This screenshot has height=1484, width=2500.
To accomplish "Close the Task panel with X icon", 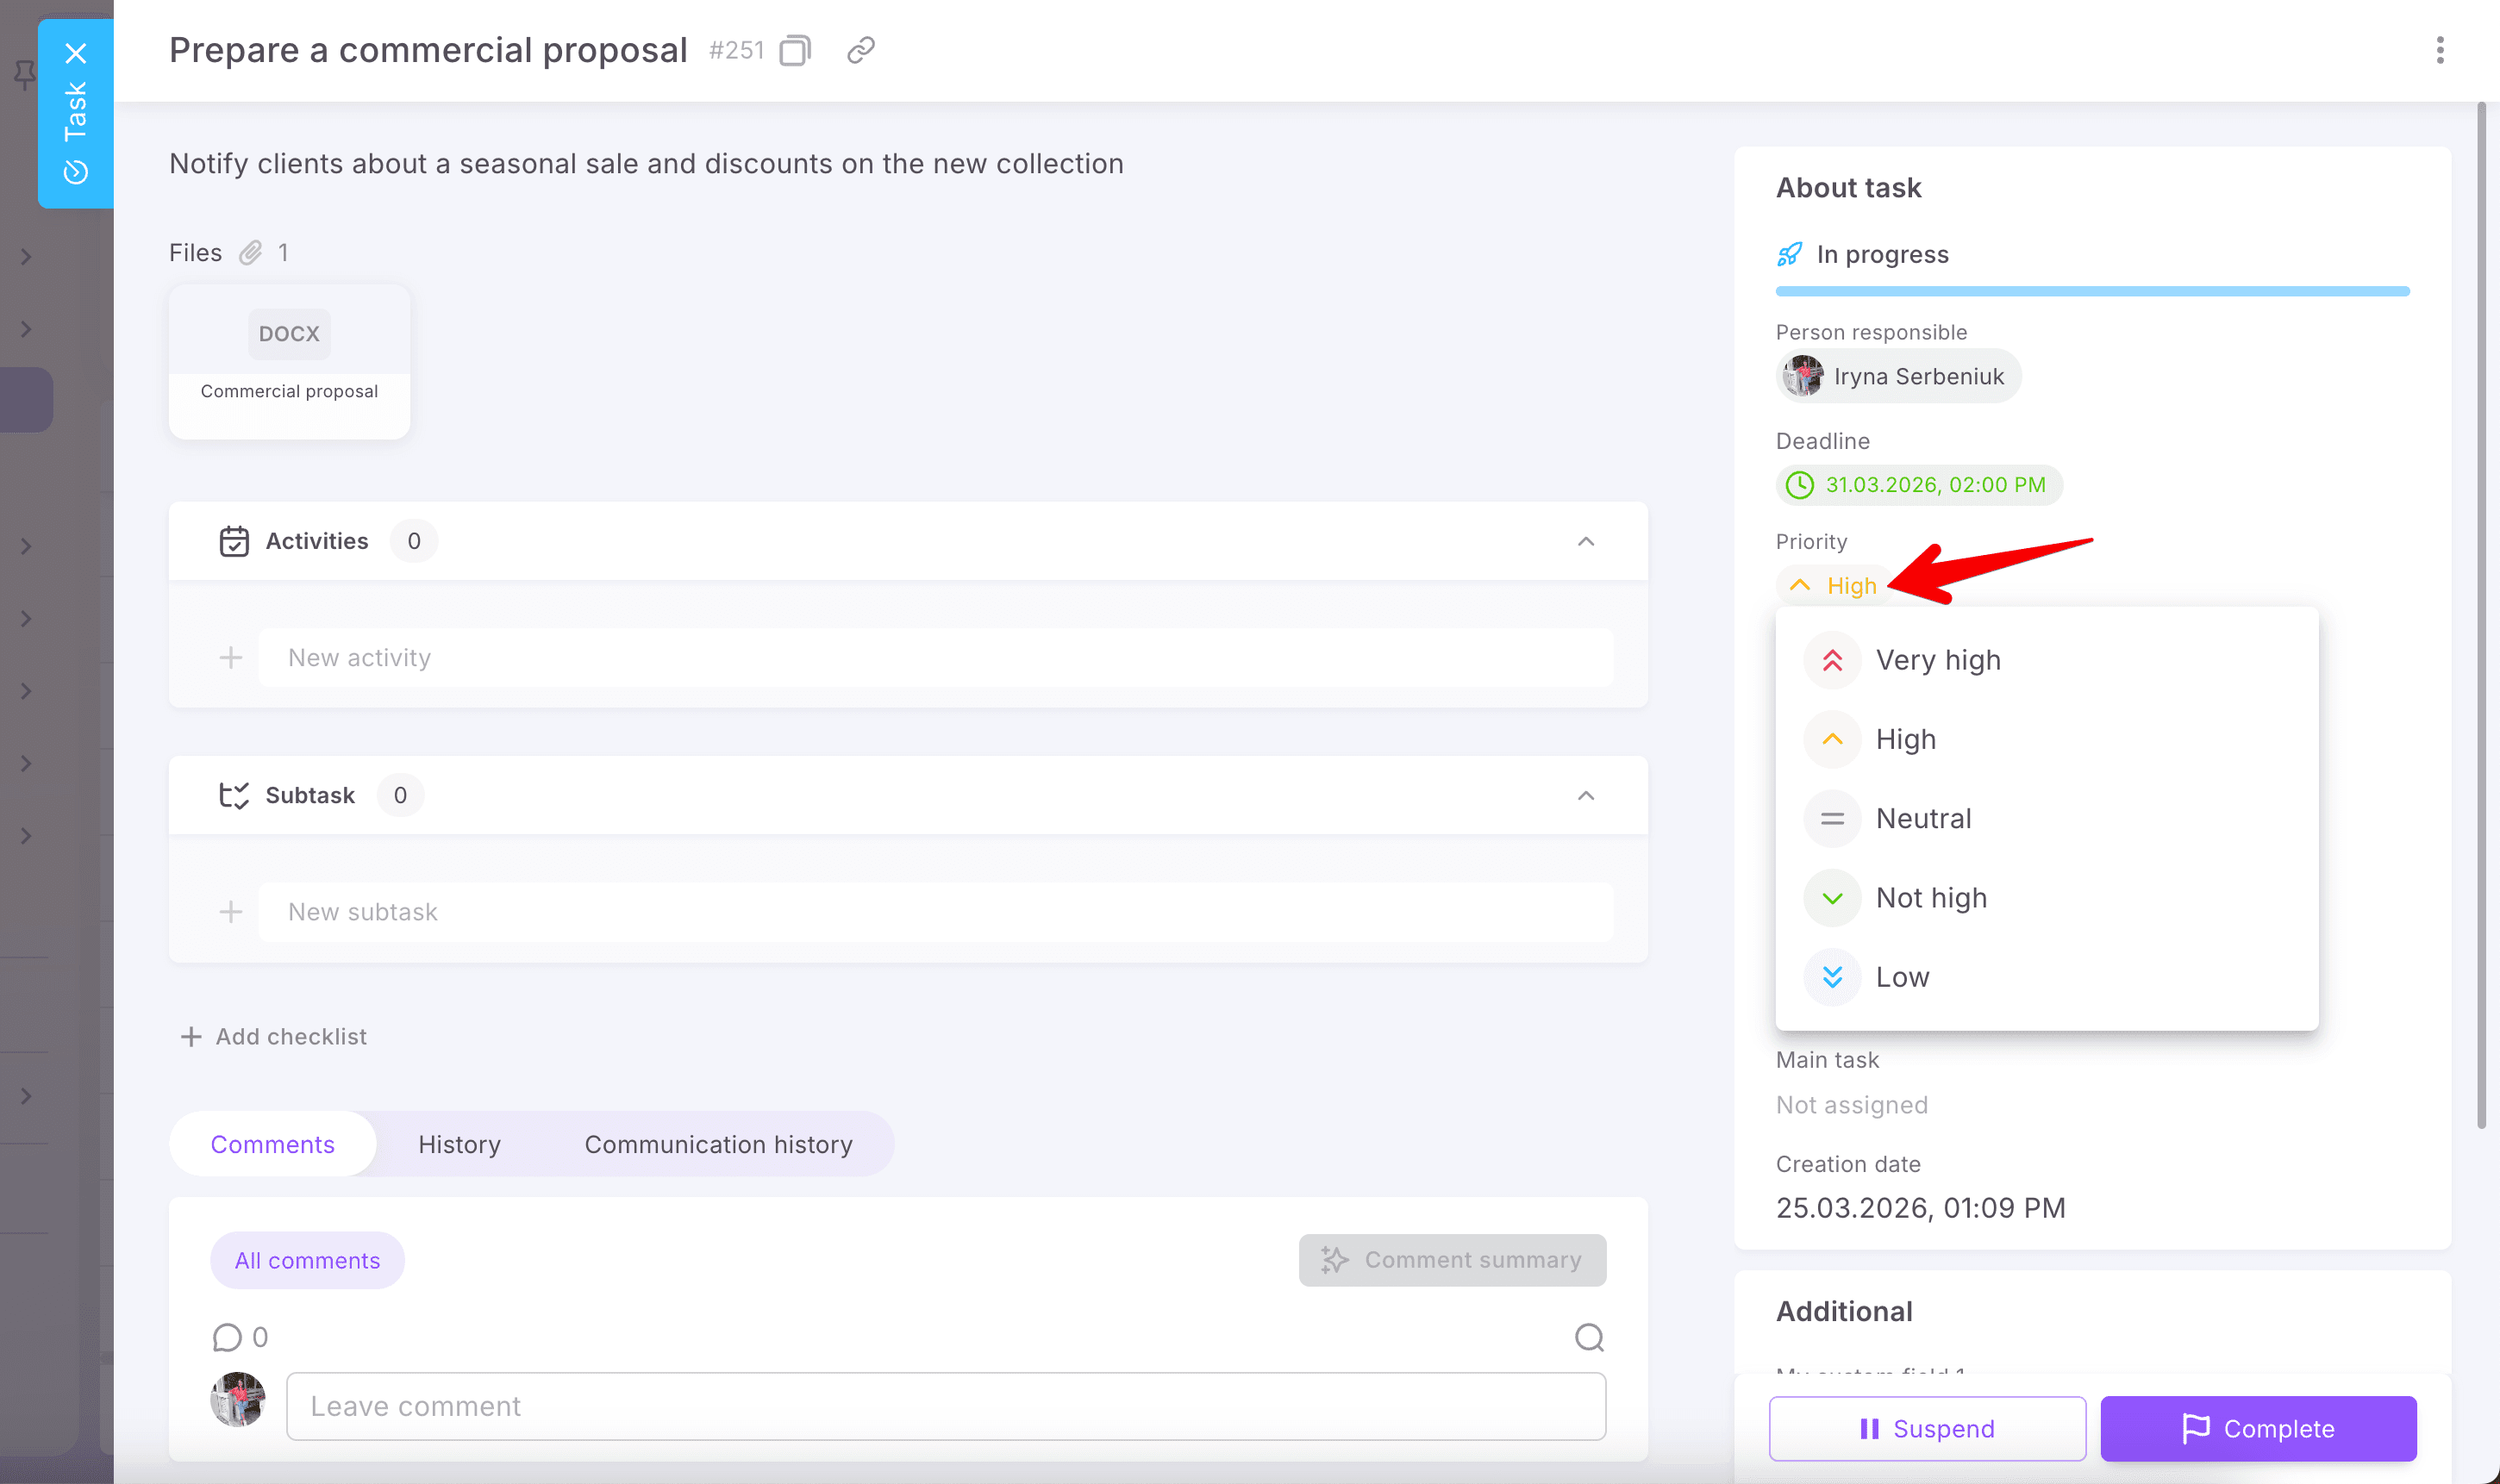I will (x=76, y=53).
